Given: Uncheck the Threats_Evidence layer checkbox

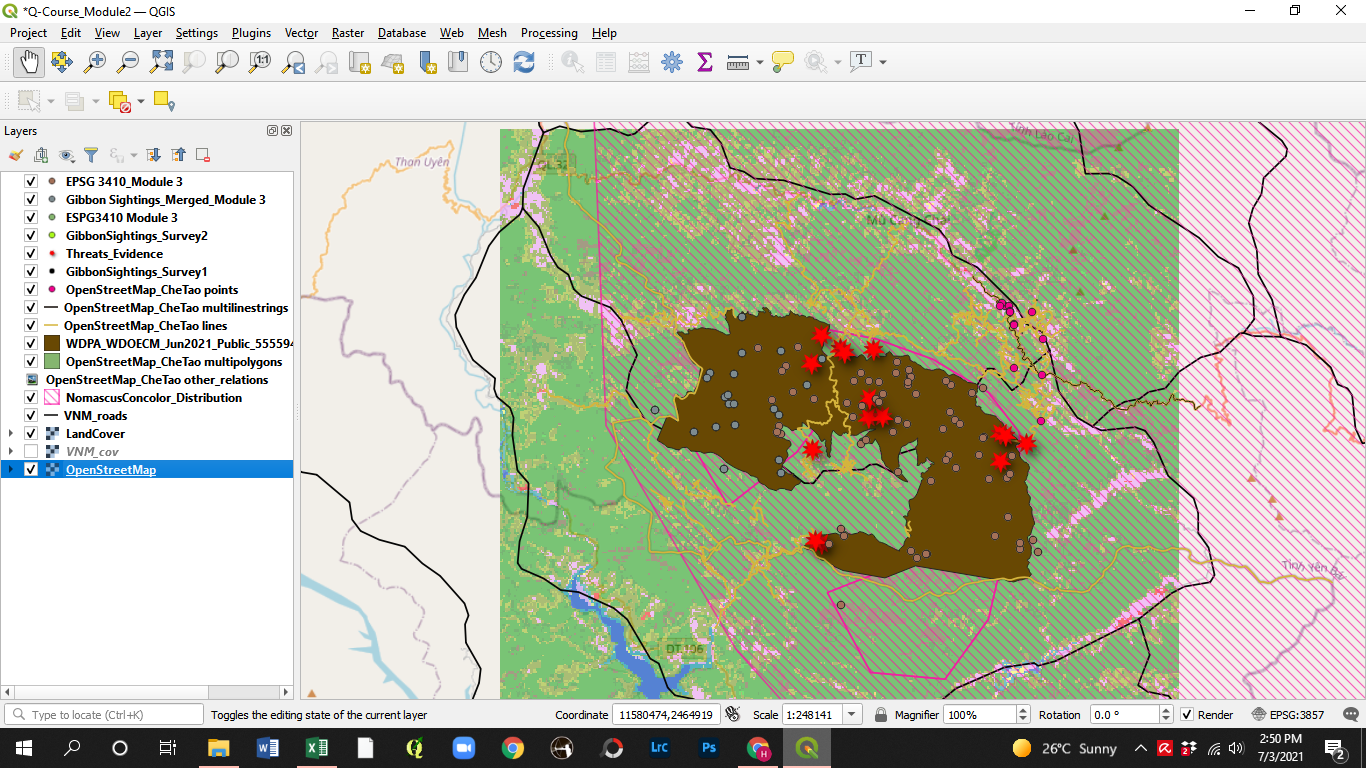Looking at the screenshot, I should coord(30,254).
